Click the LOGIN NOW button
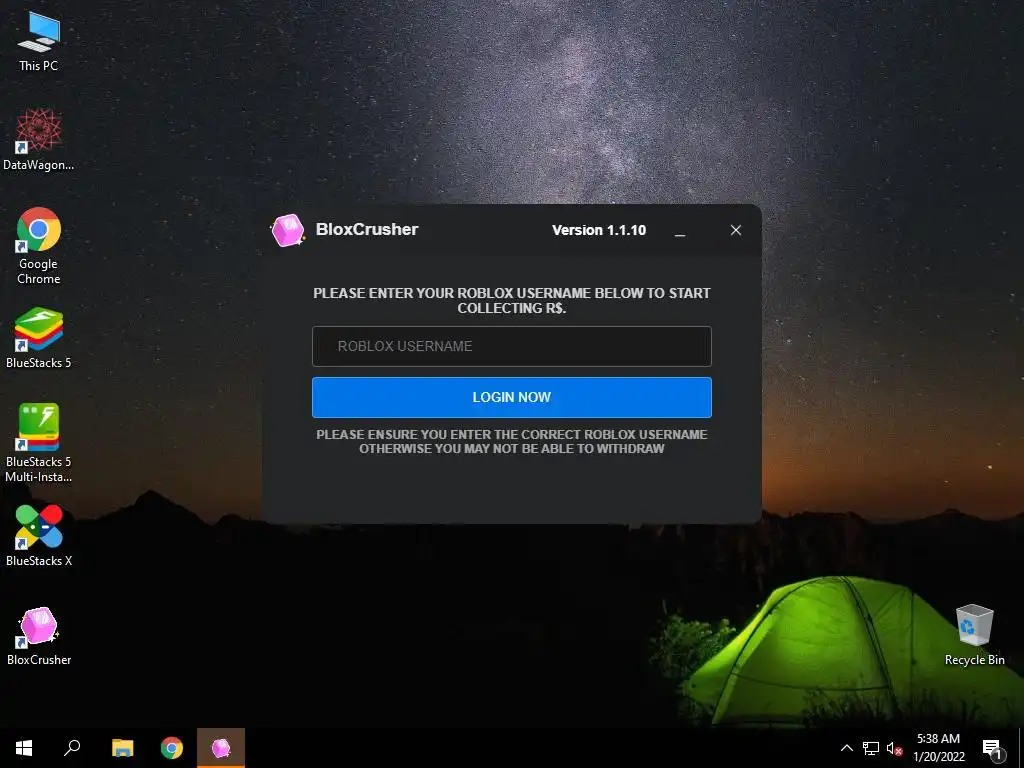The image size is (1024, 768). click(511, 397)
